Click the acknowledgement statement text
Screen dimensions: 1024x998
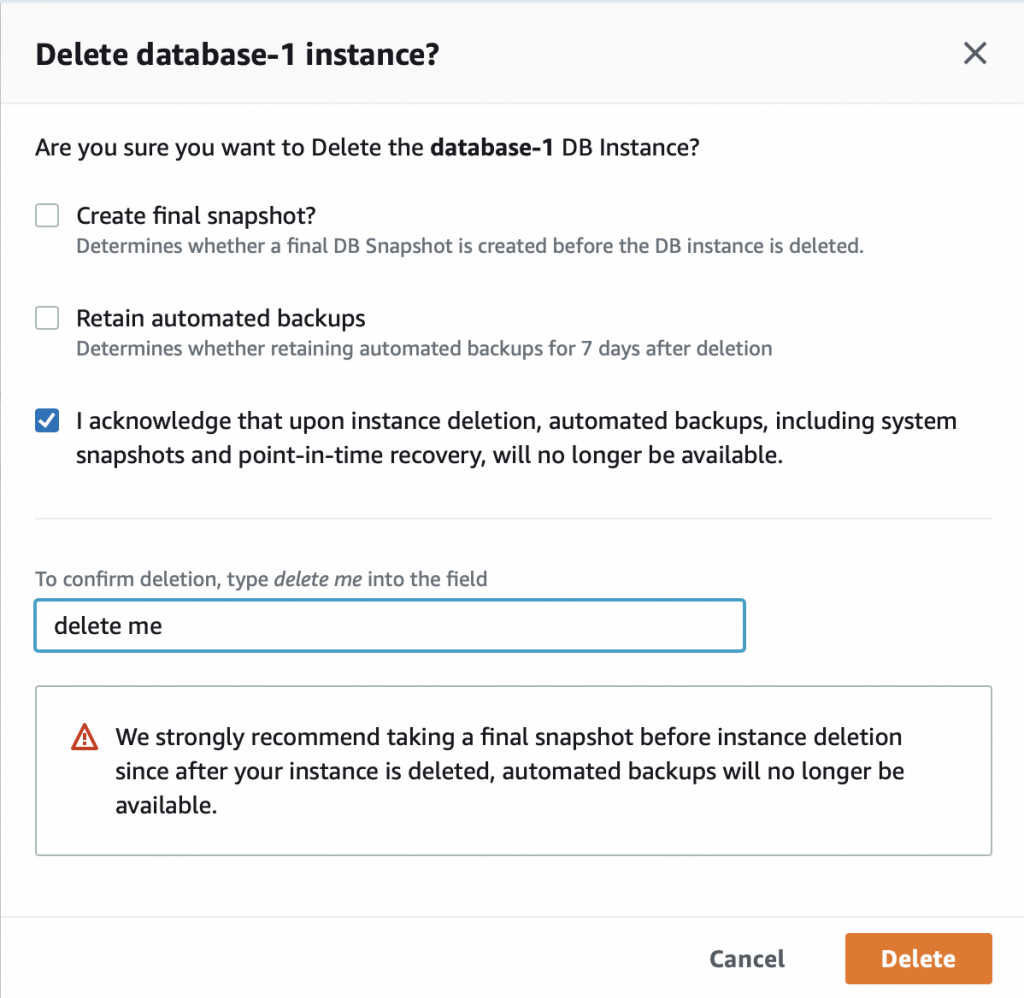point(516,438)
